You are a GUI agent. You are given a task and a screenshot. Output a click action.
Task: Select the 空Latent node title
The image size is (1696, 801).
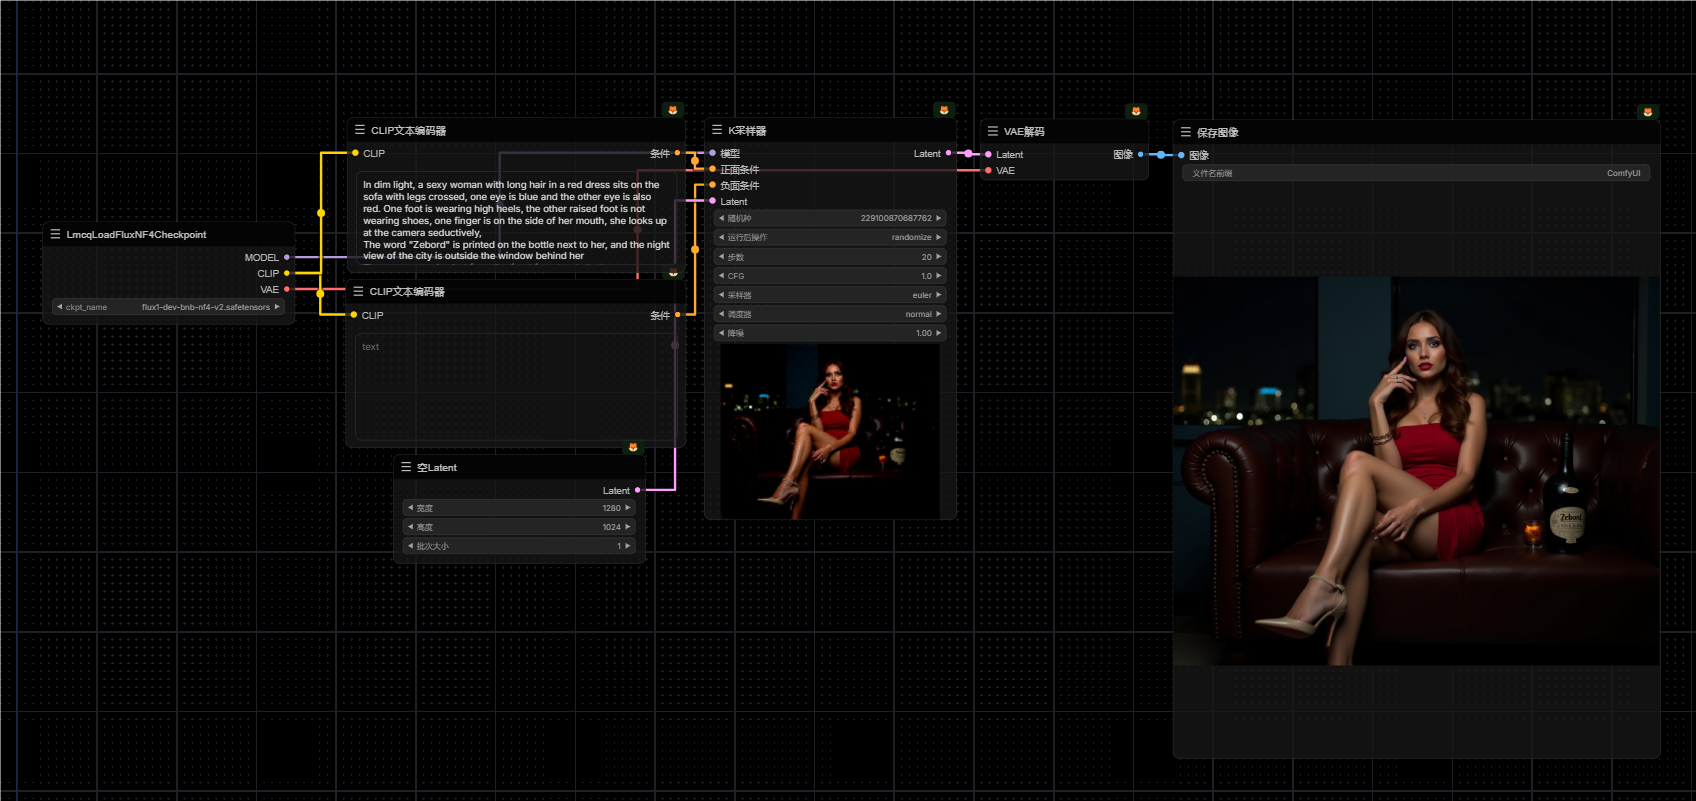tap(437, 468)
